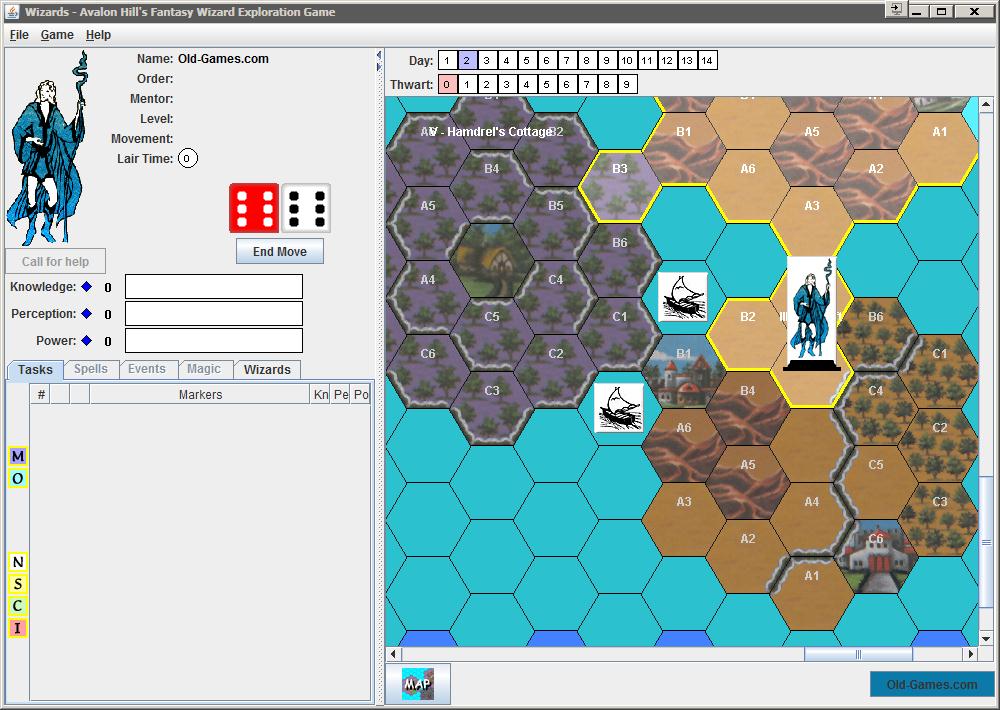
Task: Click the map vertical scrollbar down arrow
Action: [986, 639]
